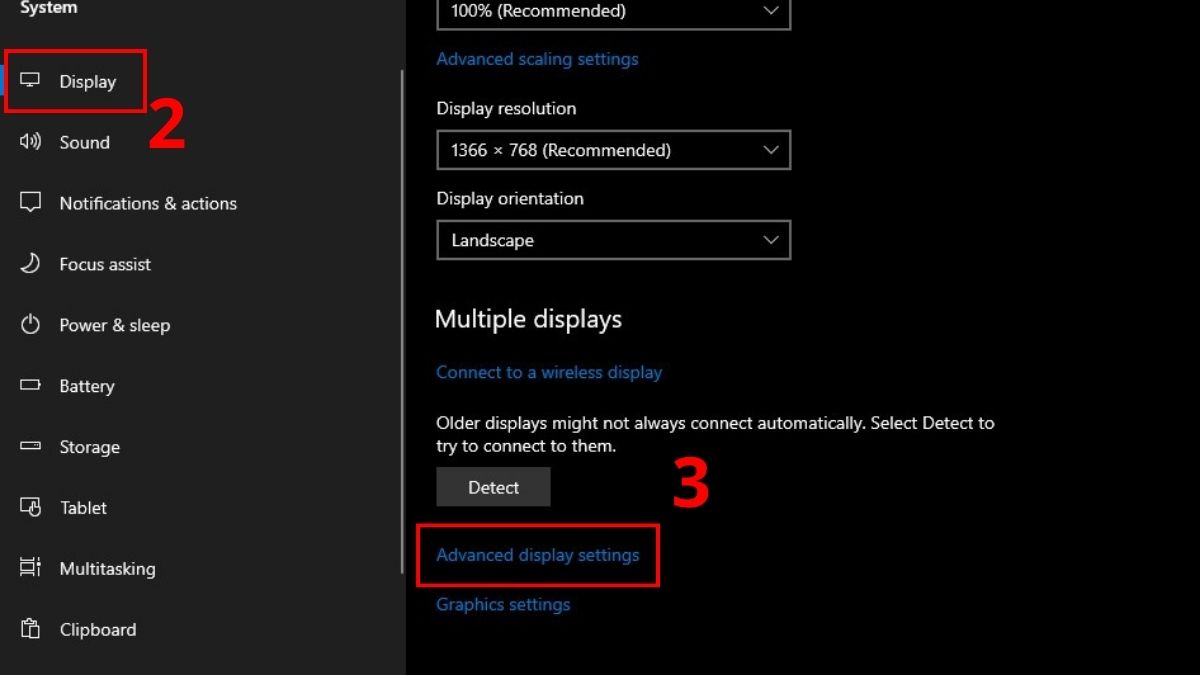Open Advanced scaling settings link
1200x675 pixels.
point(537,59)
